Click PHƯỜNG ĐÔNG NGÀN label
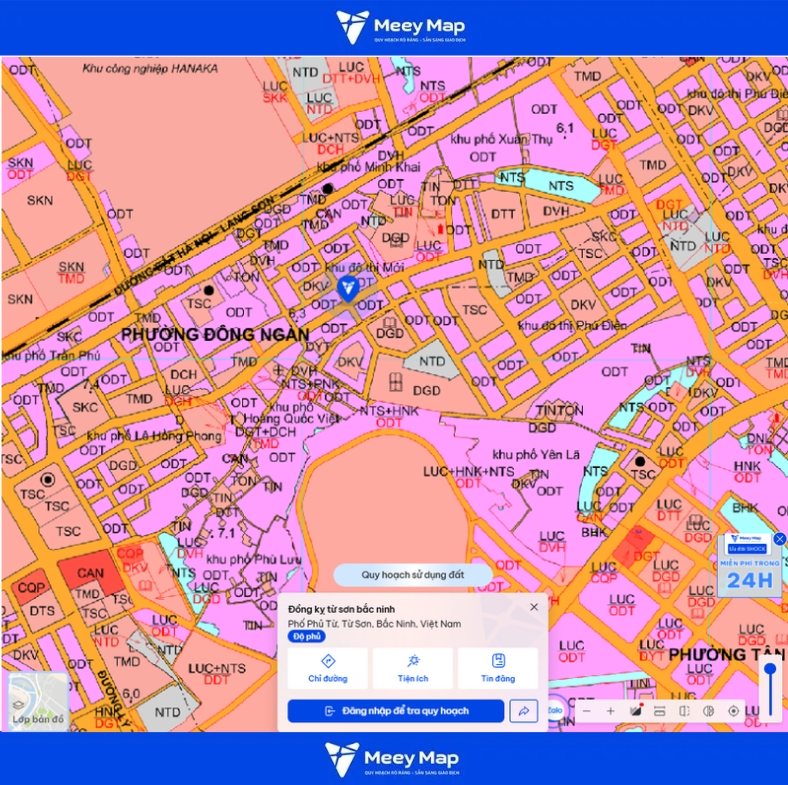 point(215,335)
